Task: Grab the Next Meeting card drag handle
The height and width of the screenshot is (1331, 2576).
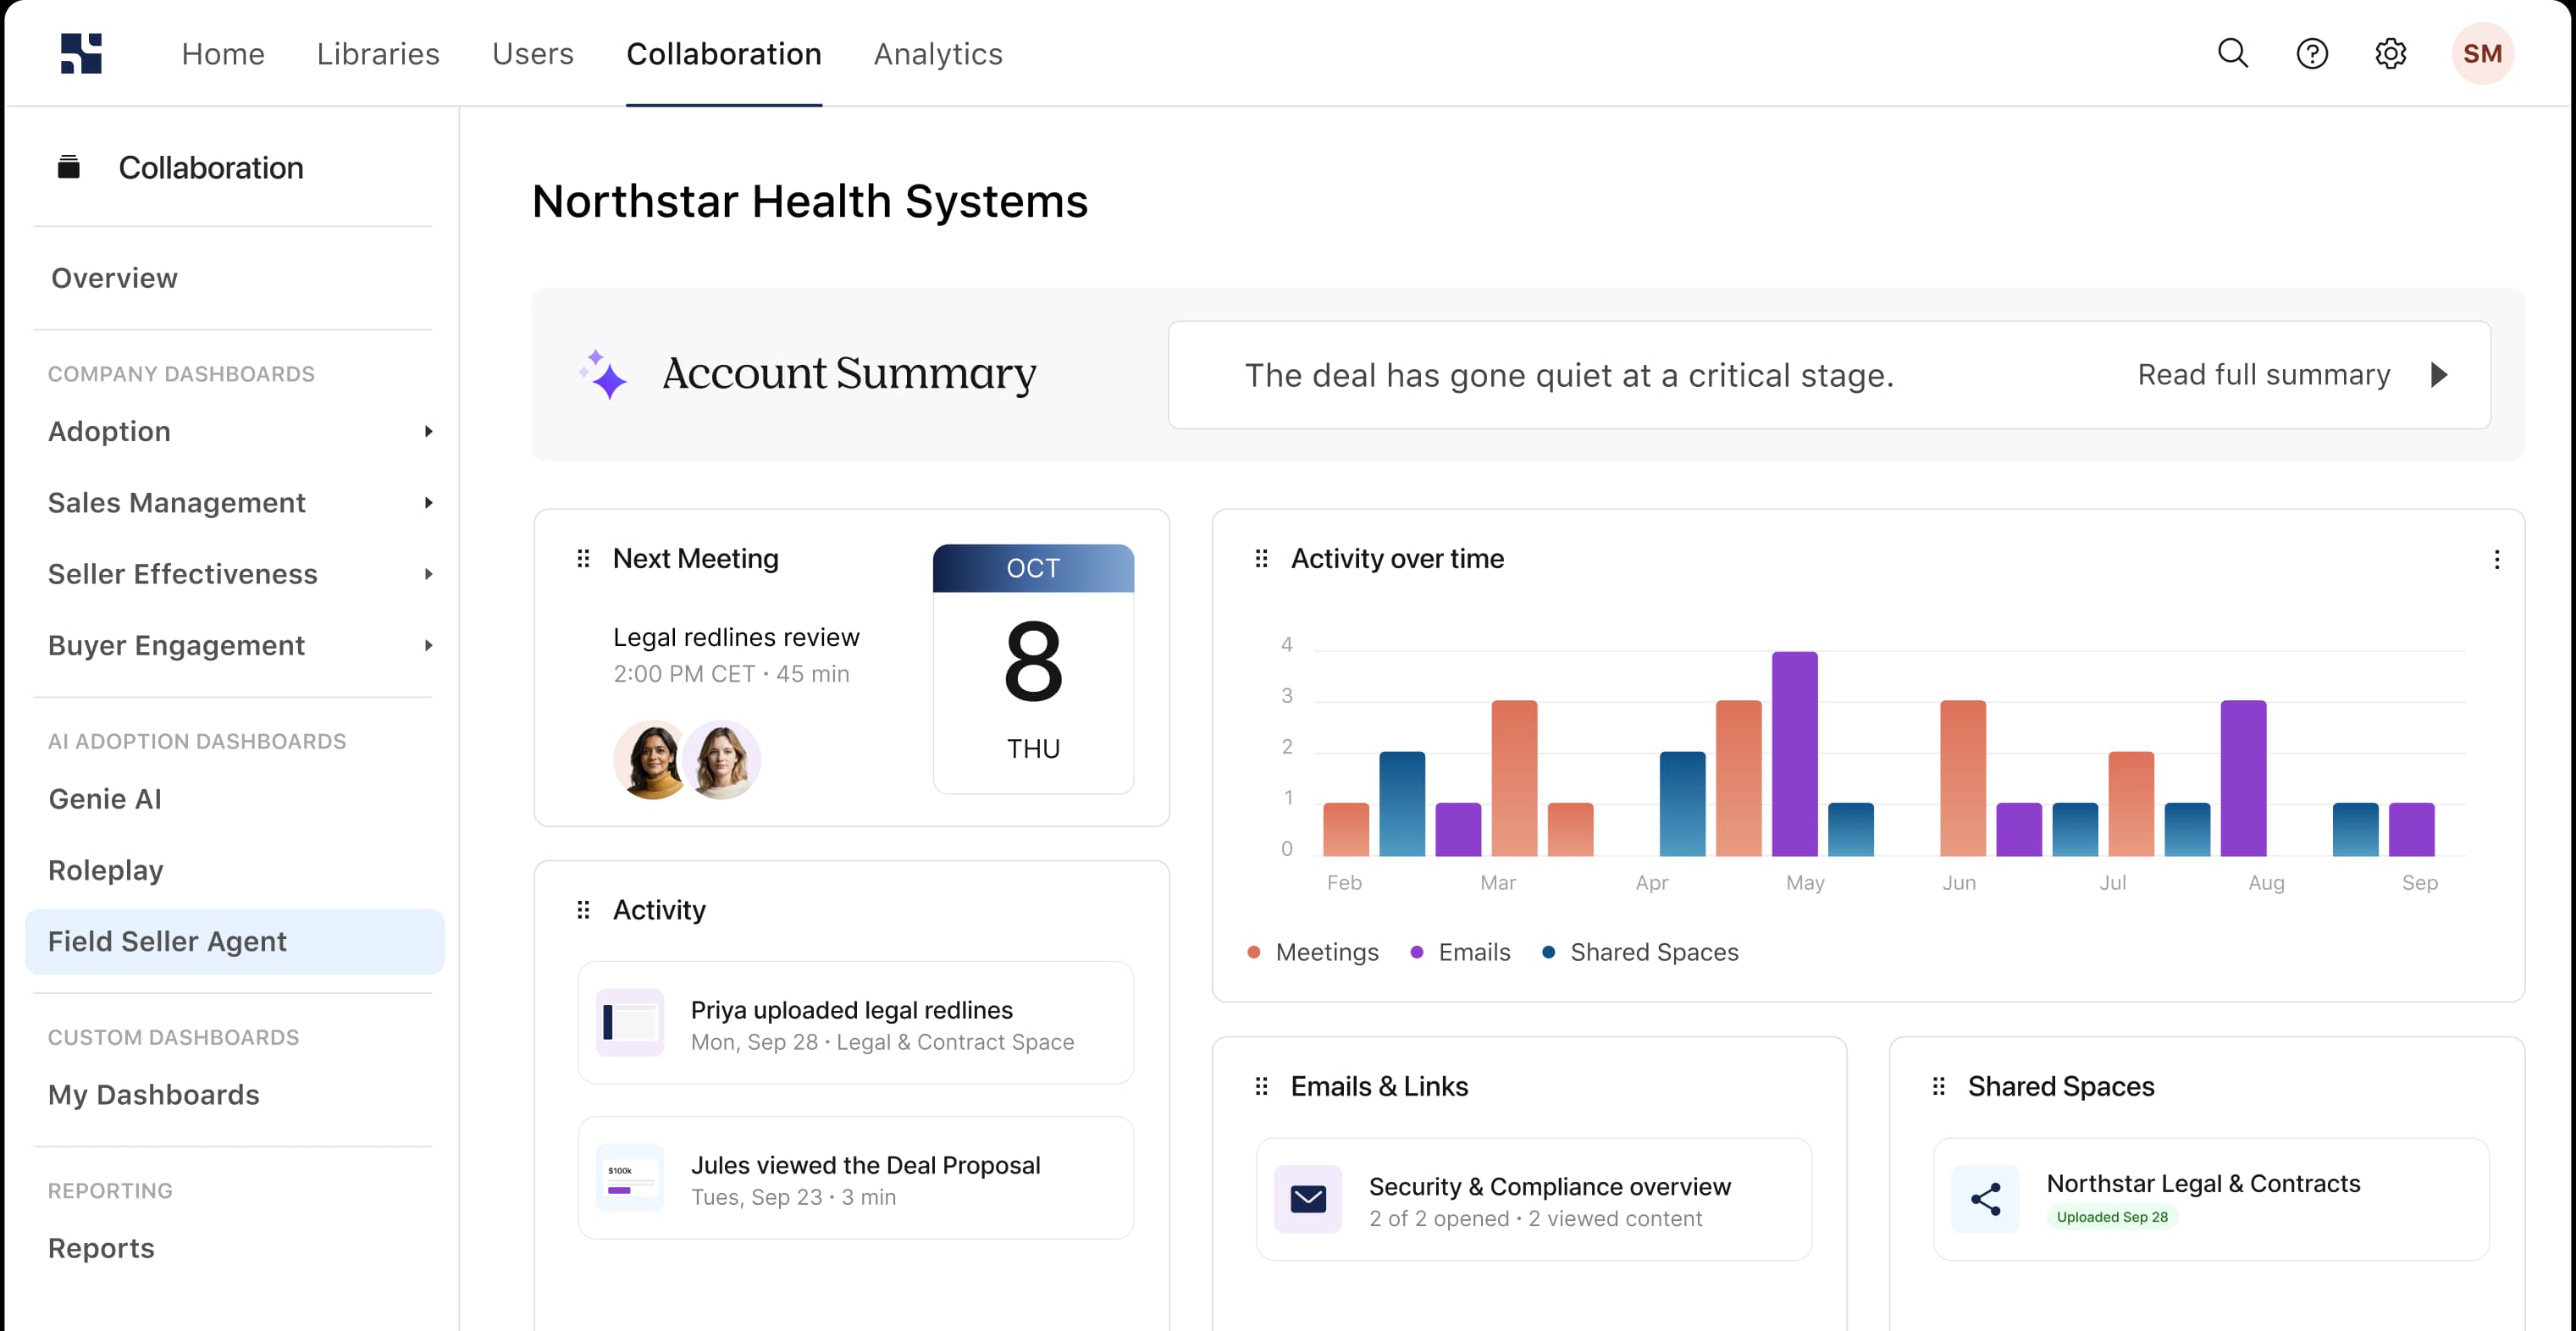Action: point(583,558)
